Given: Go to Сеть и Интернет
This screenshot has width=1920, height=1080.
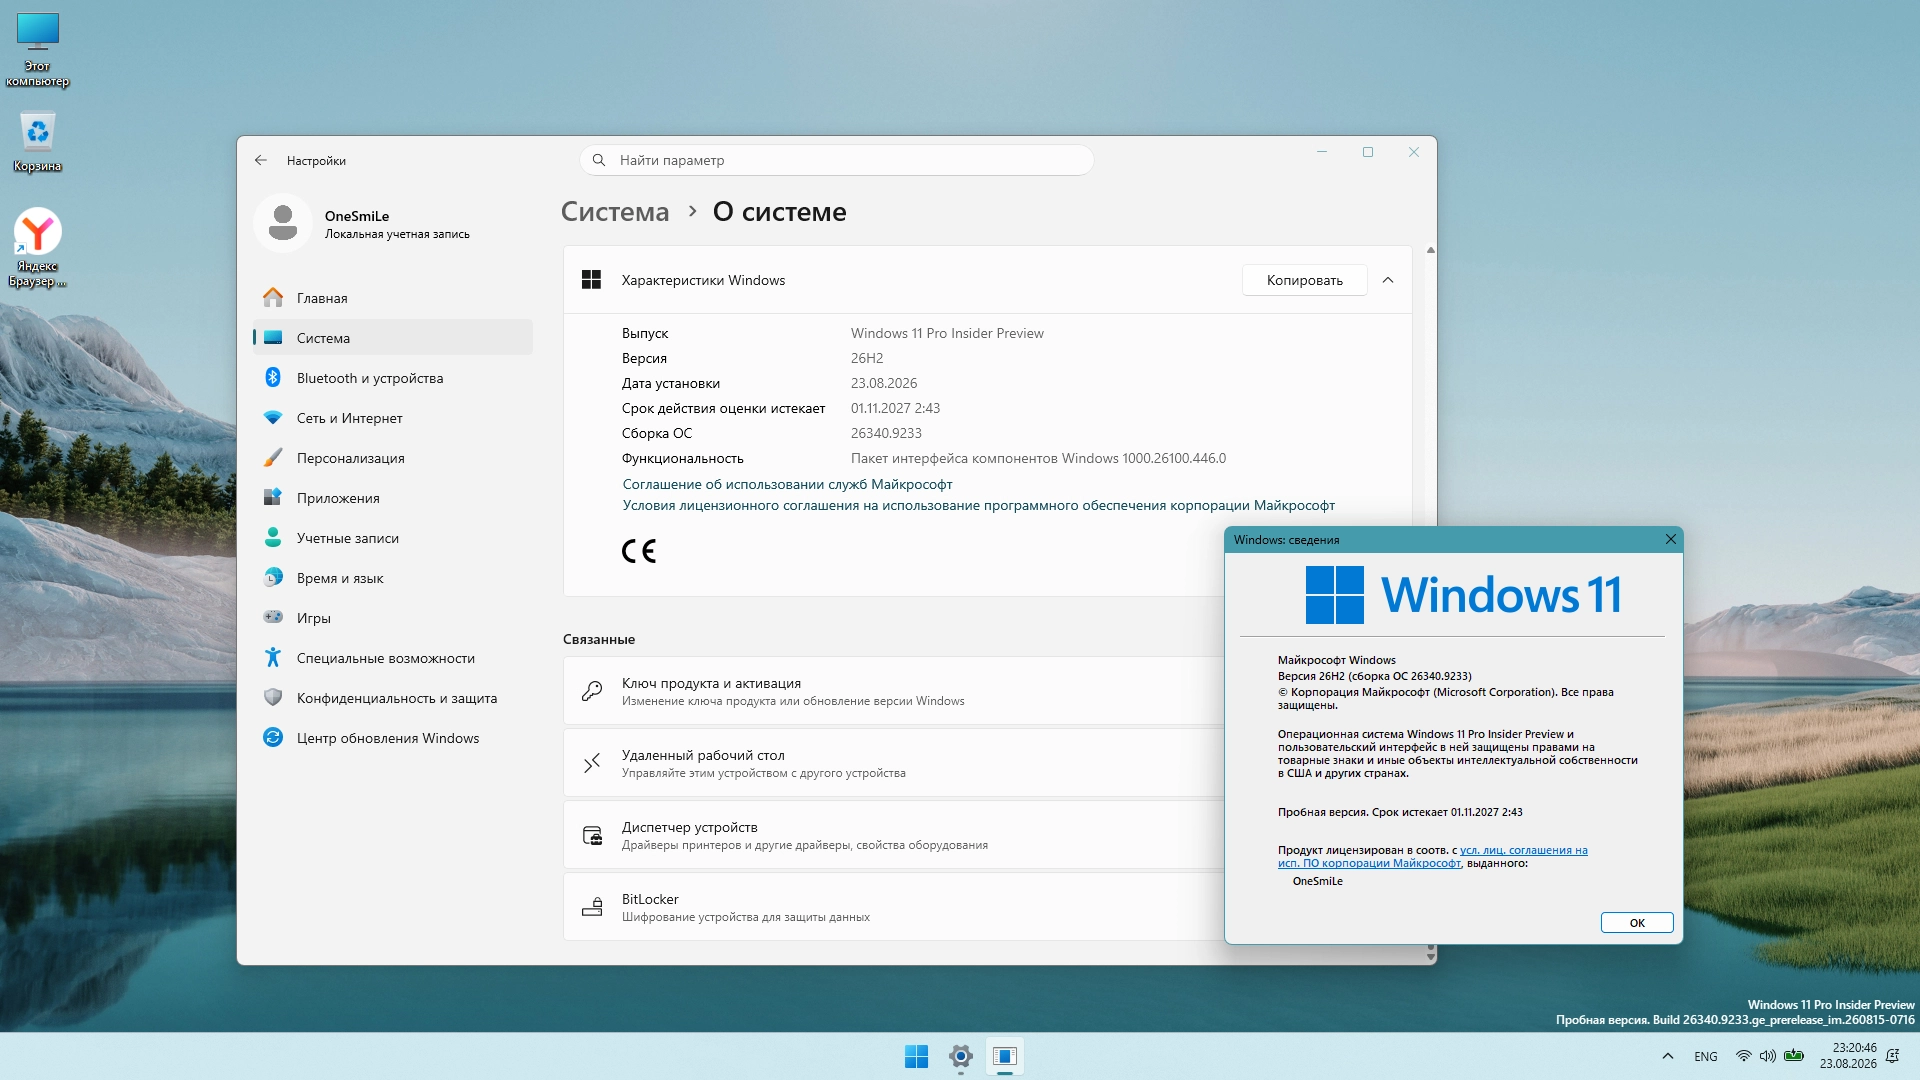Looking at the screenshot, I should point(393,418).
